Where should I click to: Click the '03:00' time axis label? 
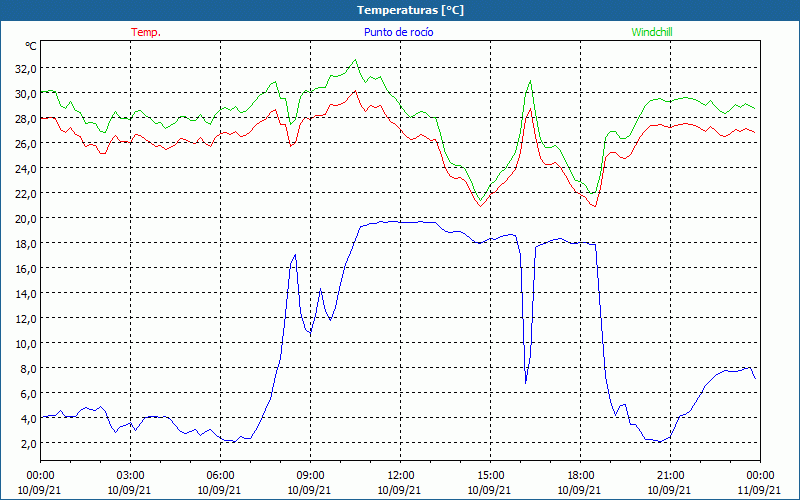point(130,476)
